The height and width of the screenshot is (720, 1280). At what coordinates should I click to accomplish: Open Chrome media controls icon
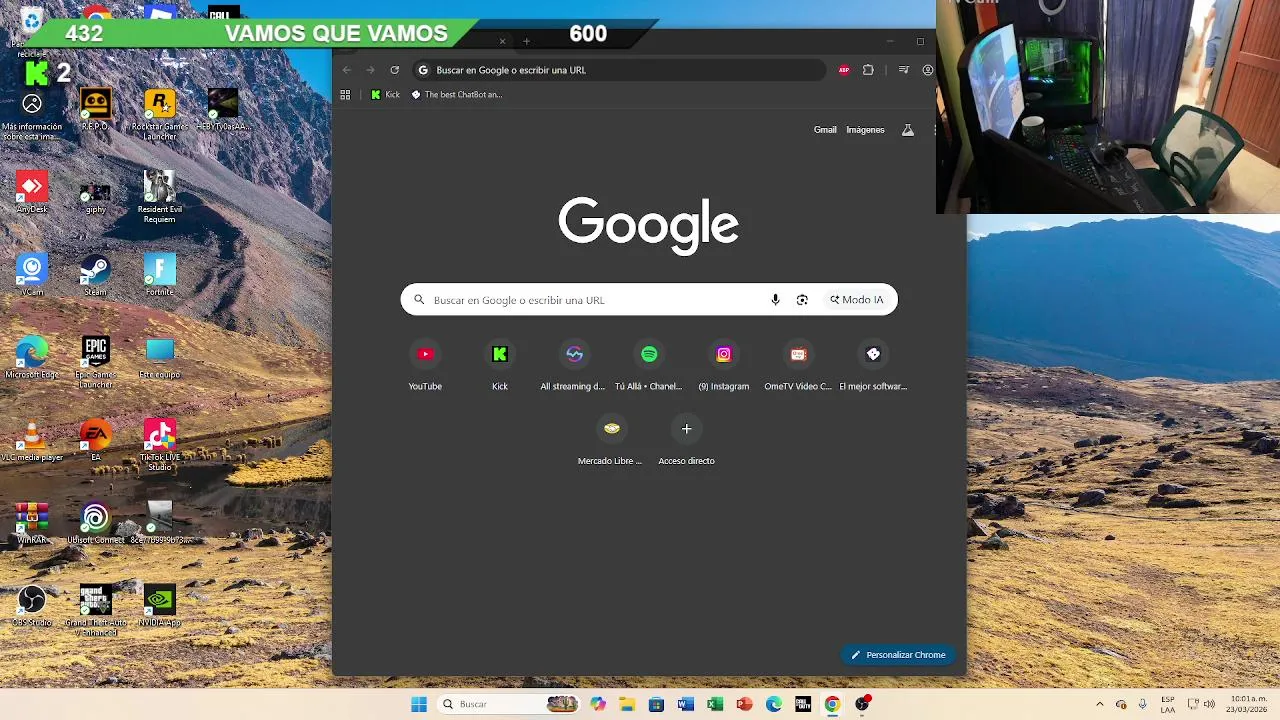904,70
